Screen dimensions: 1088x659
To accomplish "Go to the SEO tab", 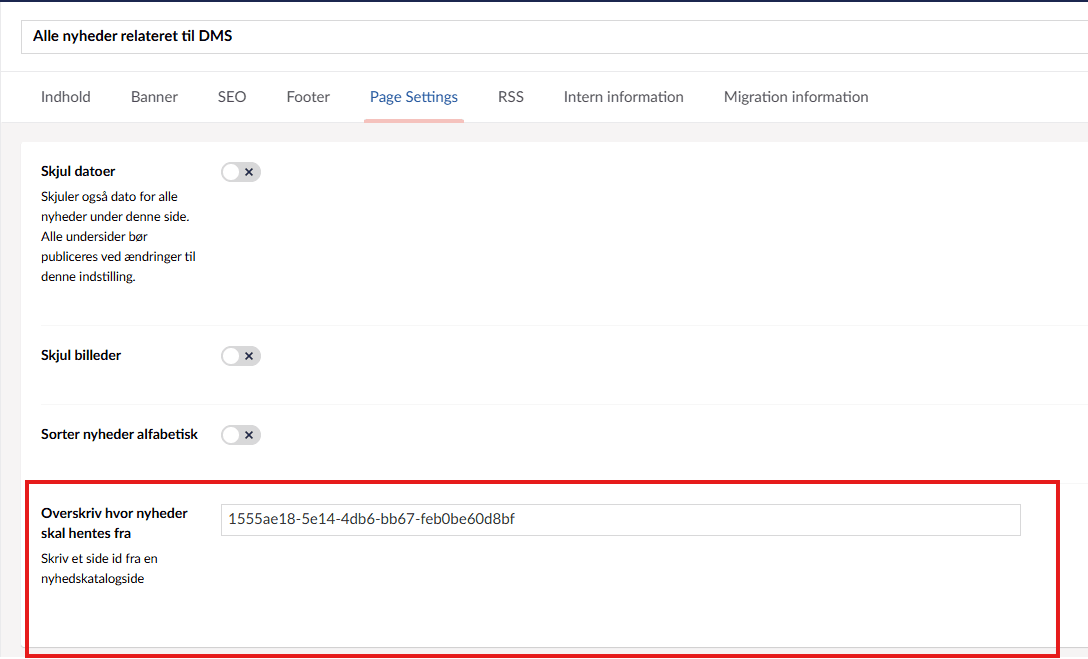I will [232, 97].
